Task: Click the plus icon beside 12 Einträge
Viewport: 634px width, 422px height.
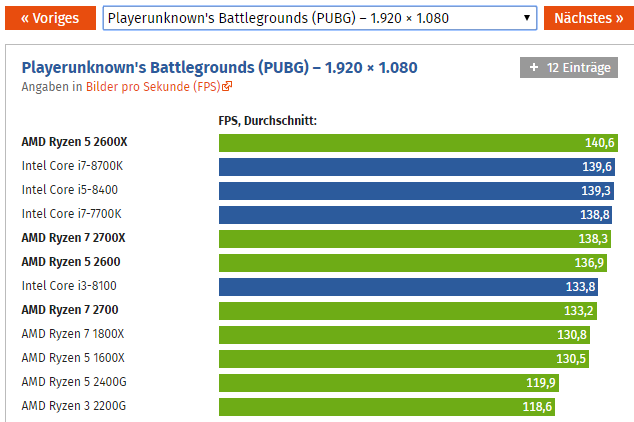Action: [533, 67]
